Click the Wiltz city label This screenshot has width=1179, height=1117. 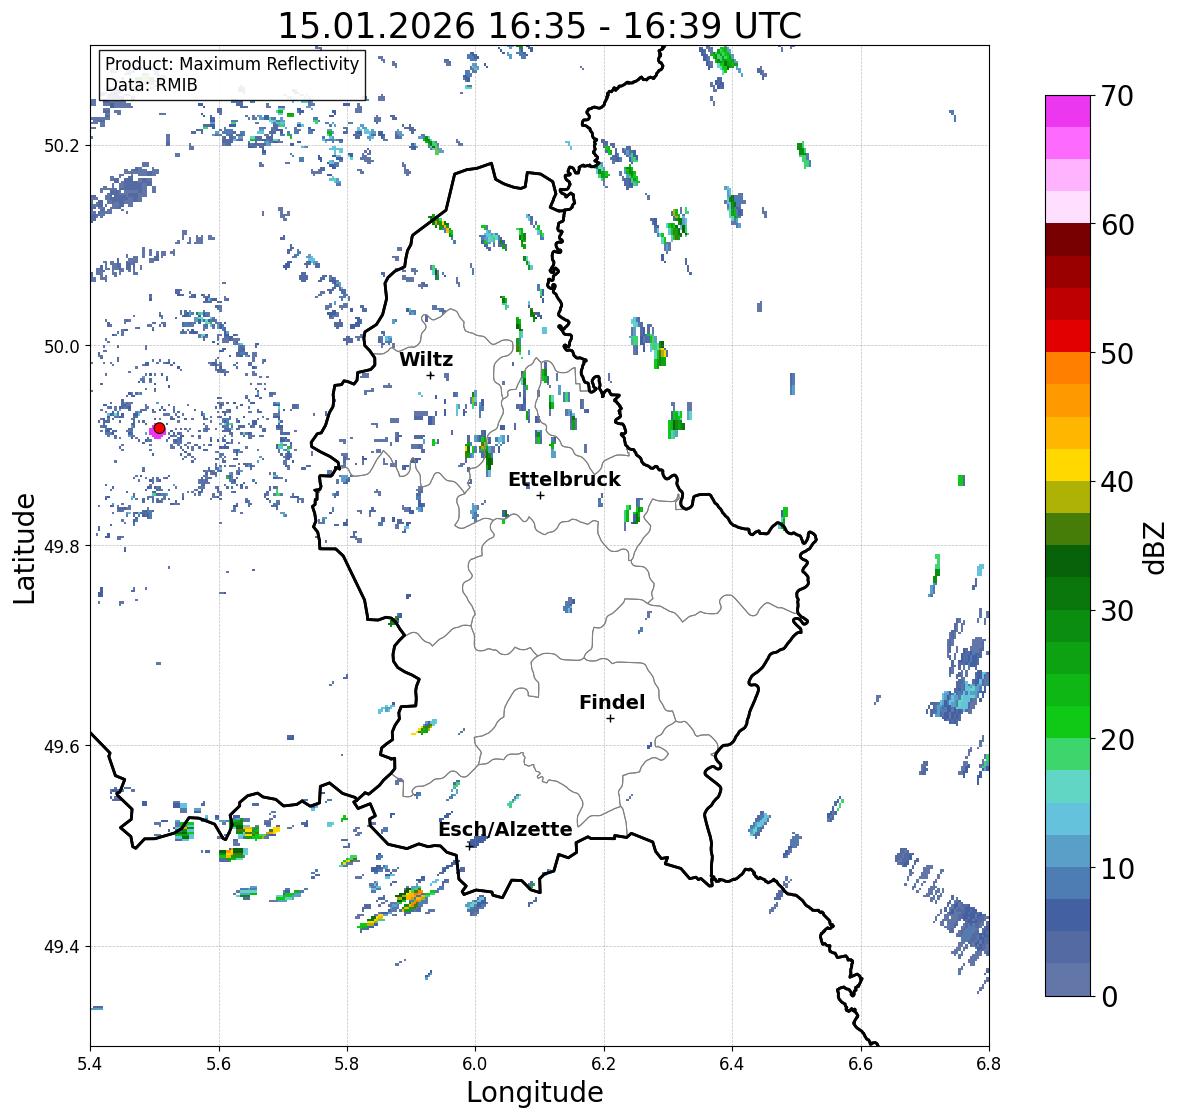pos(426,359)
